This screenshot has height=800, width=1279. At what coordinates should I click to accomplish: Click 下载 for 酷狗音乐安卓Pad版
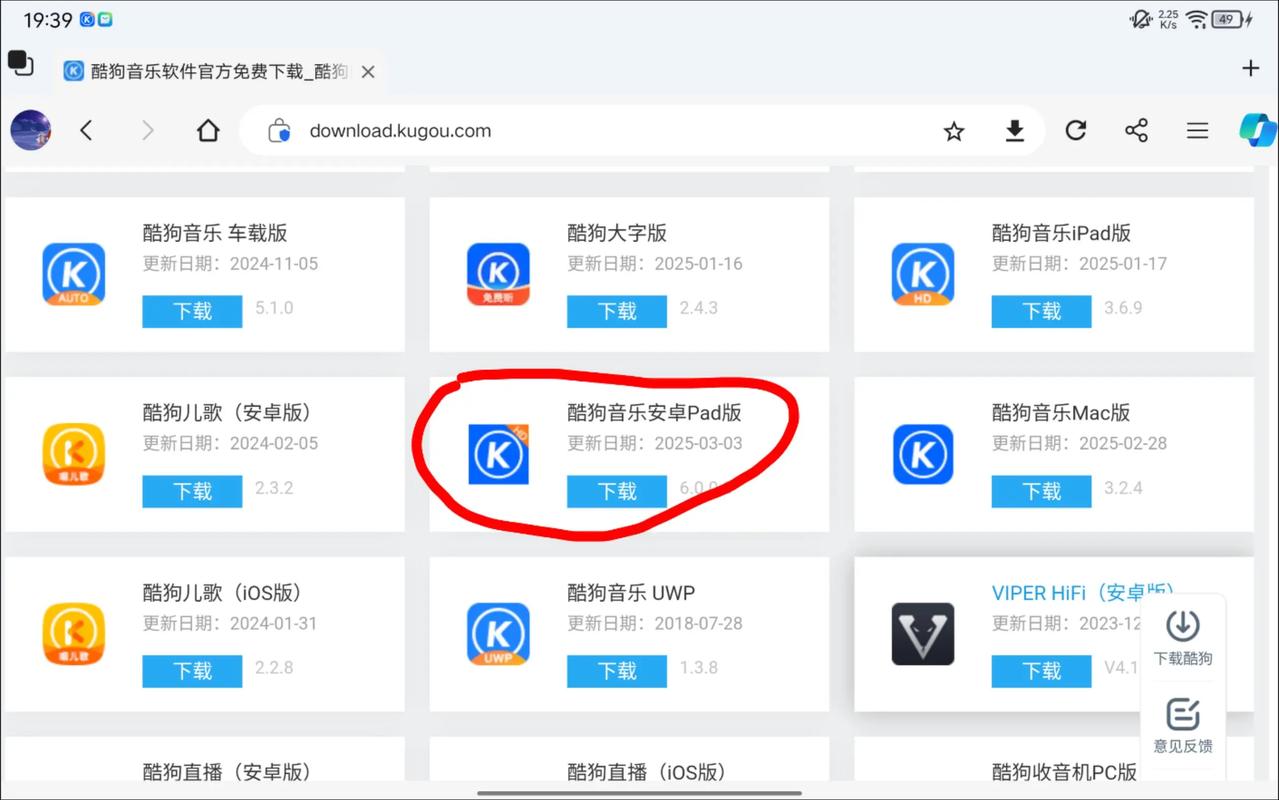(x=616, y=491)
